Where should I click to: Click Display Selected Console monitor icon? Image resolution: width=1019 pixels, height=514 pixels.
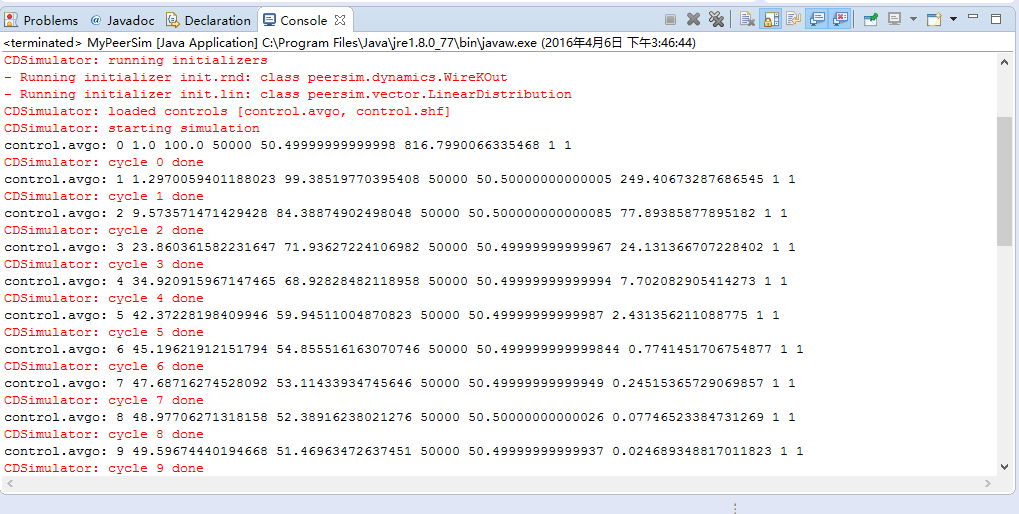tap(895, 19)
